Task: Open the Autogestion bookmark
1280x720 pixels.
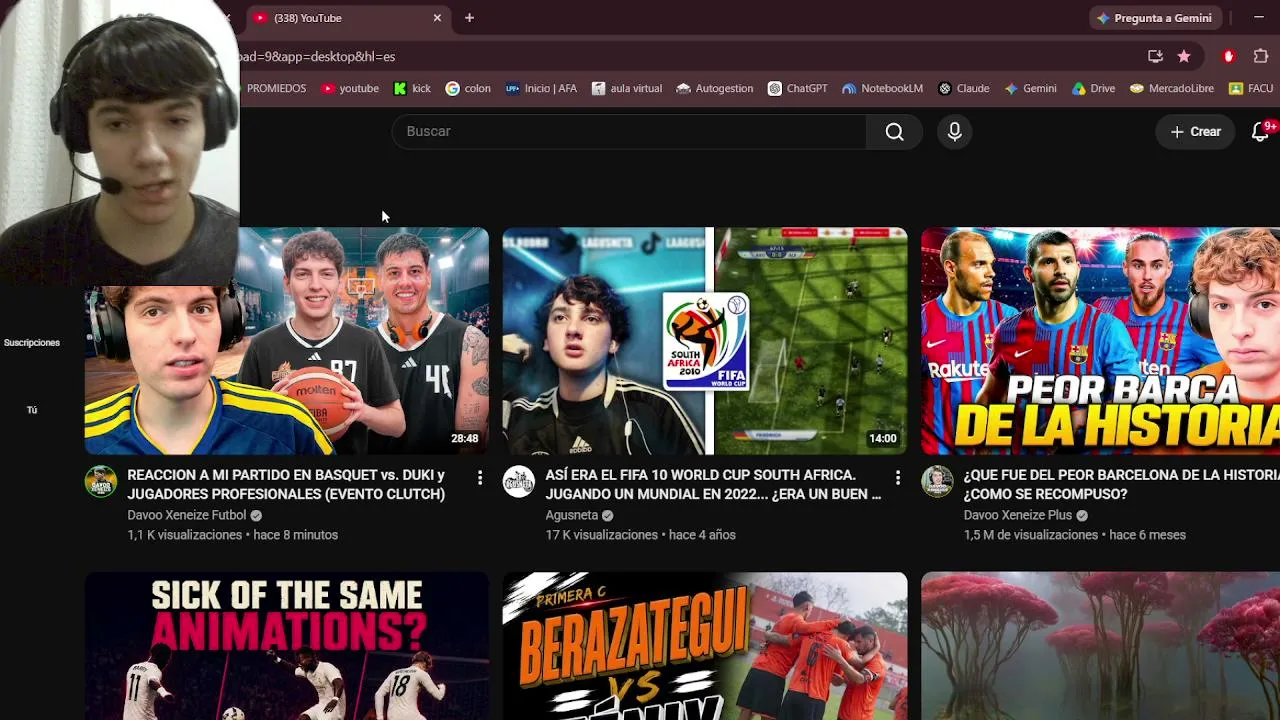Action: click(x=715, y=88)
